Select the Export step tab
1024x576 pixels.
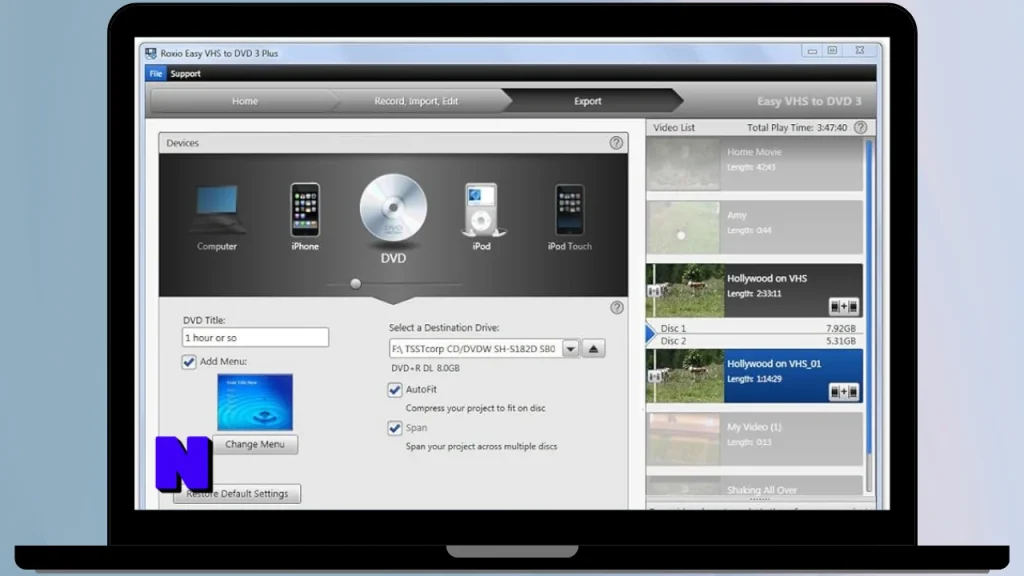(587, 101)
